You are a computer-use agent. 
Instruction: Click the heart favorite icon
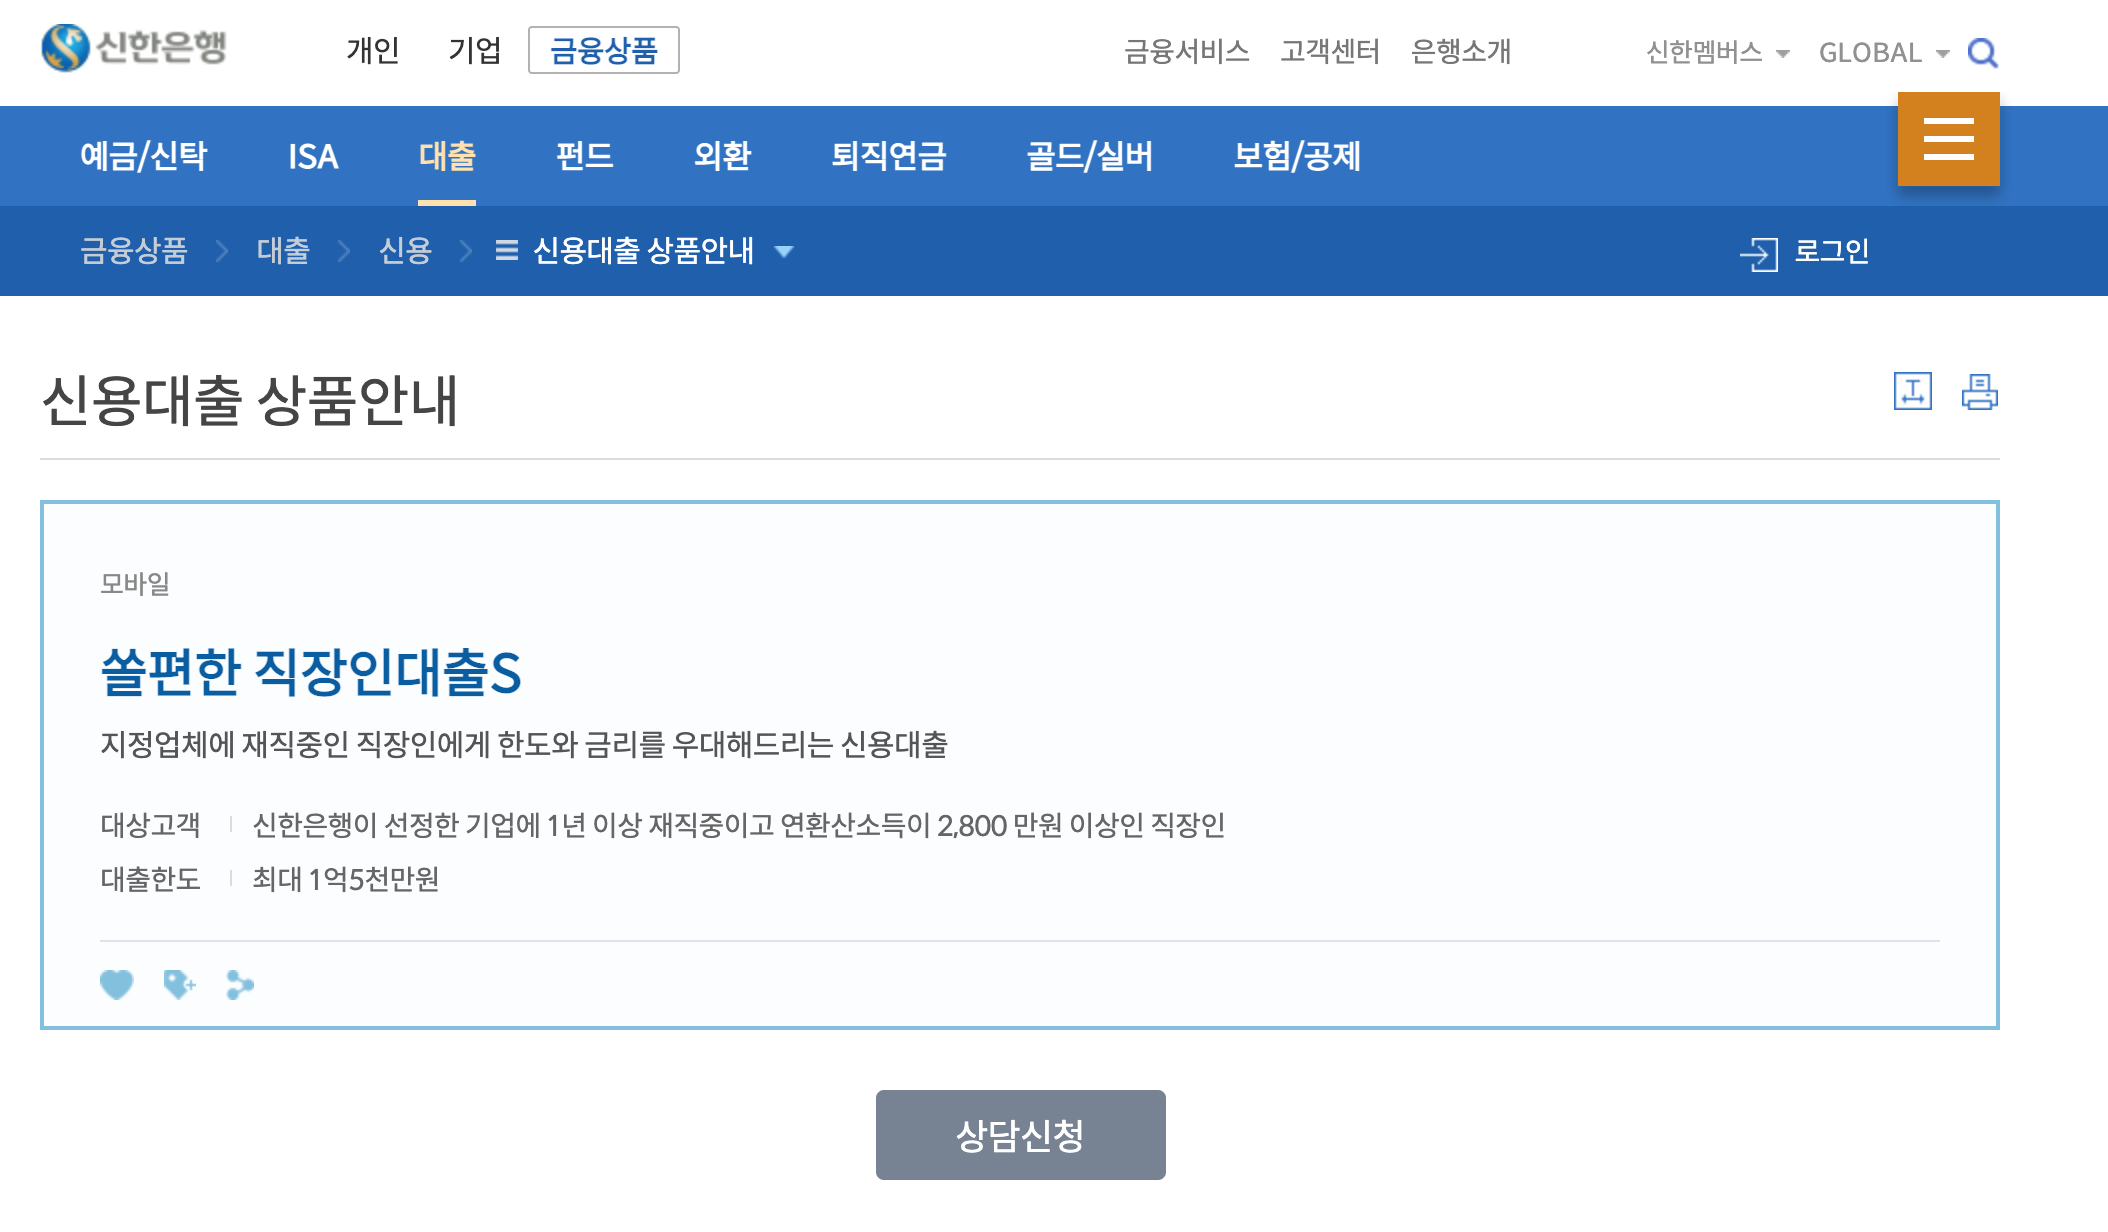(x=116, y=985)
